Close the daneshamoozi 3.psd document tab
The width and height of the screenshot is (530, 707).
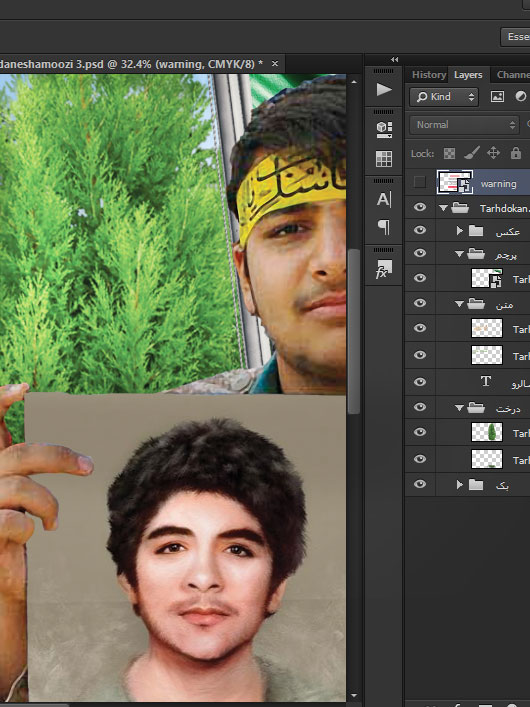coord(275,64)
